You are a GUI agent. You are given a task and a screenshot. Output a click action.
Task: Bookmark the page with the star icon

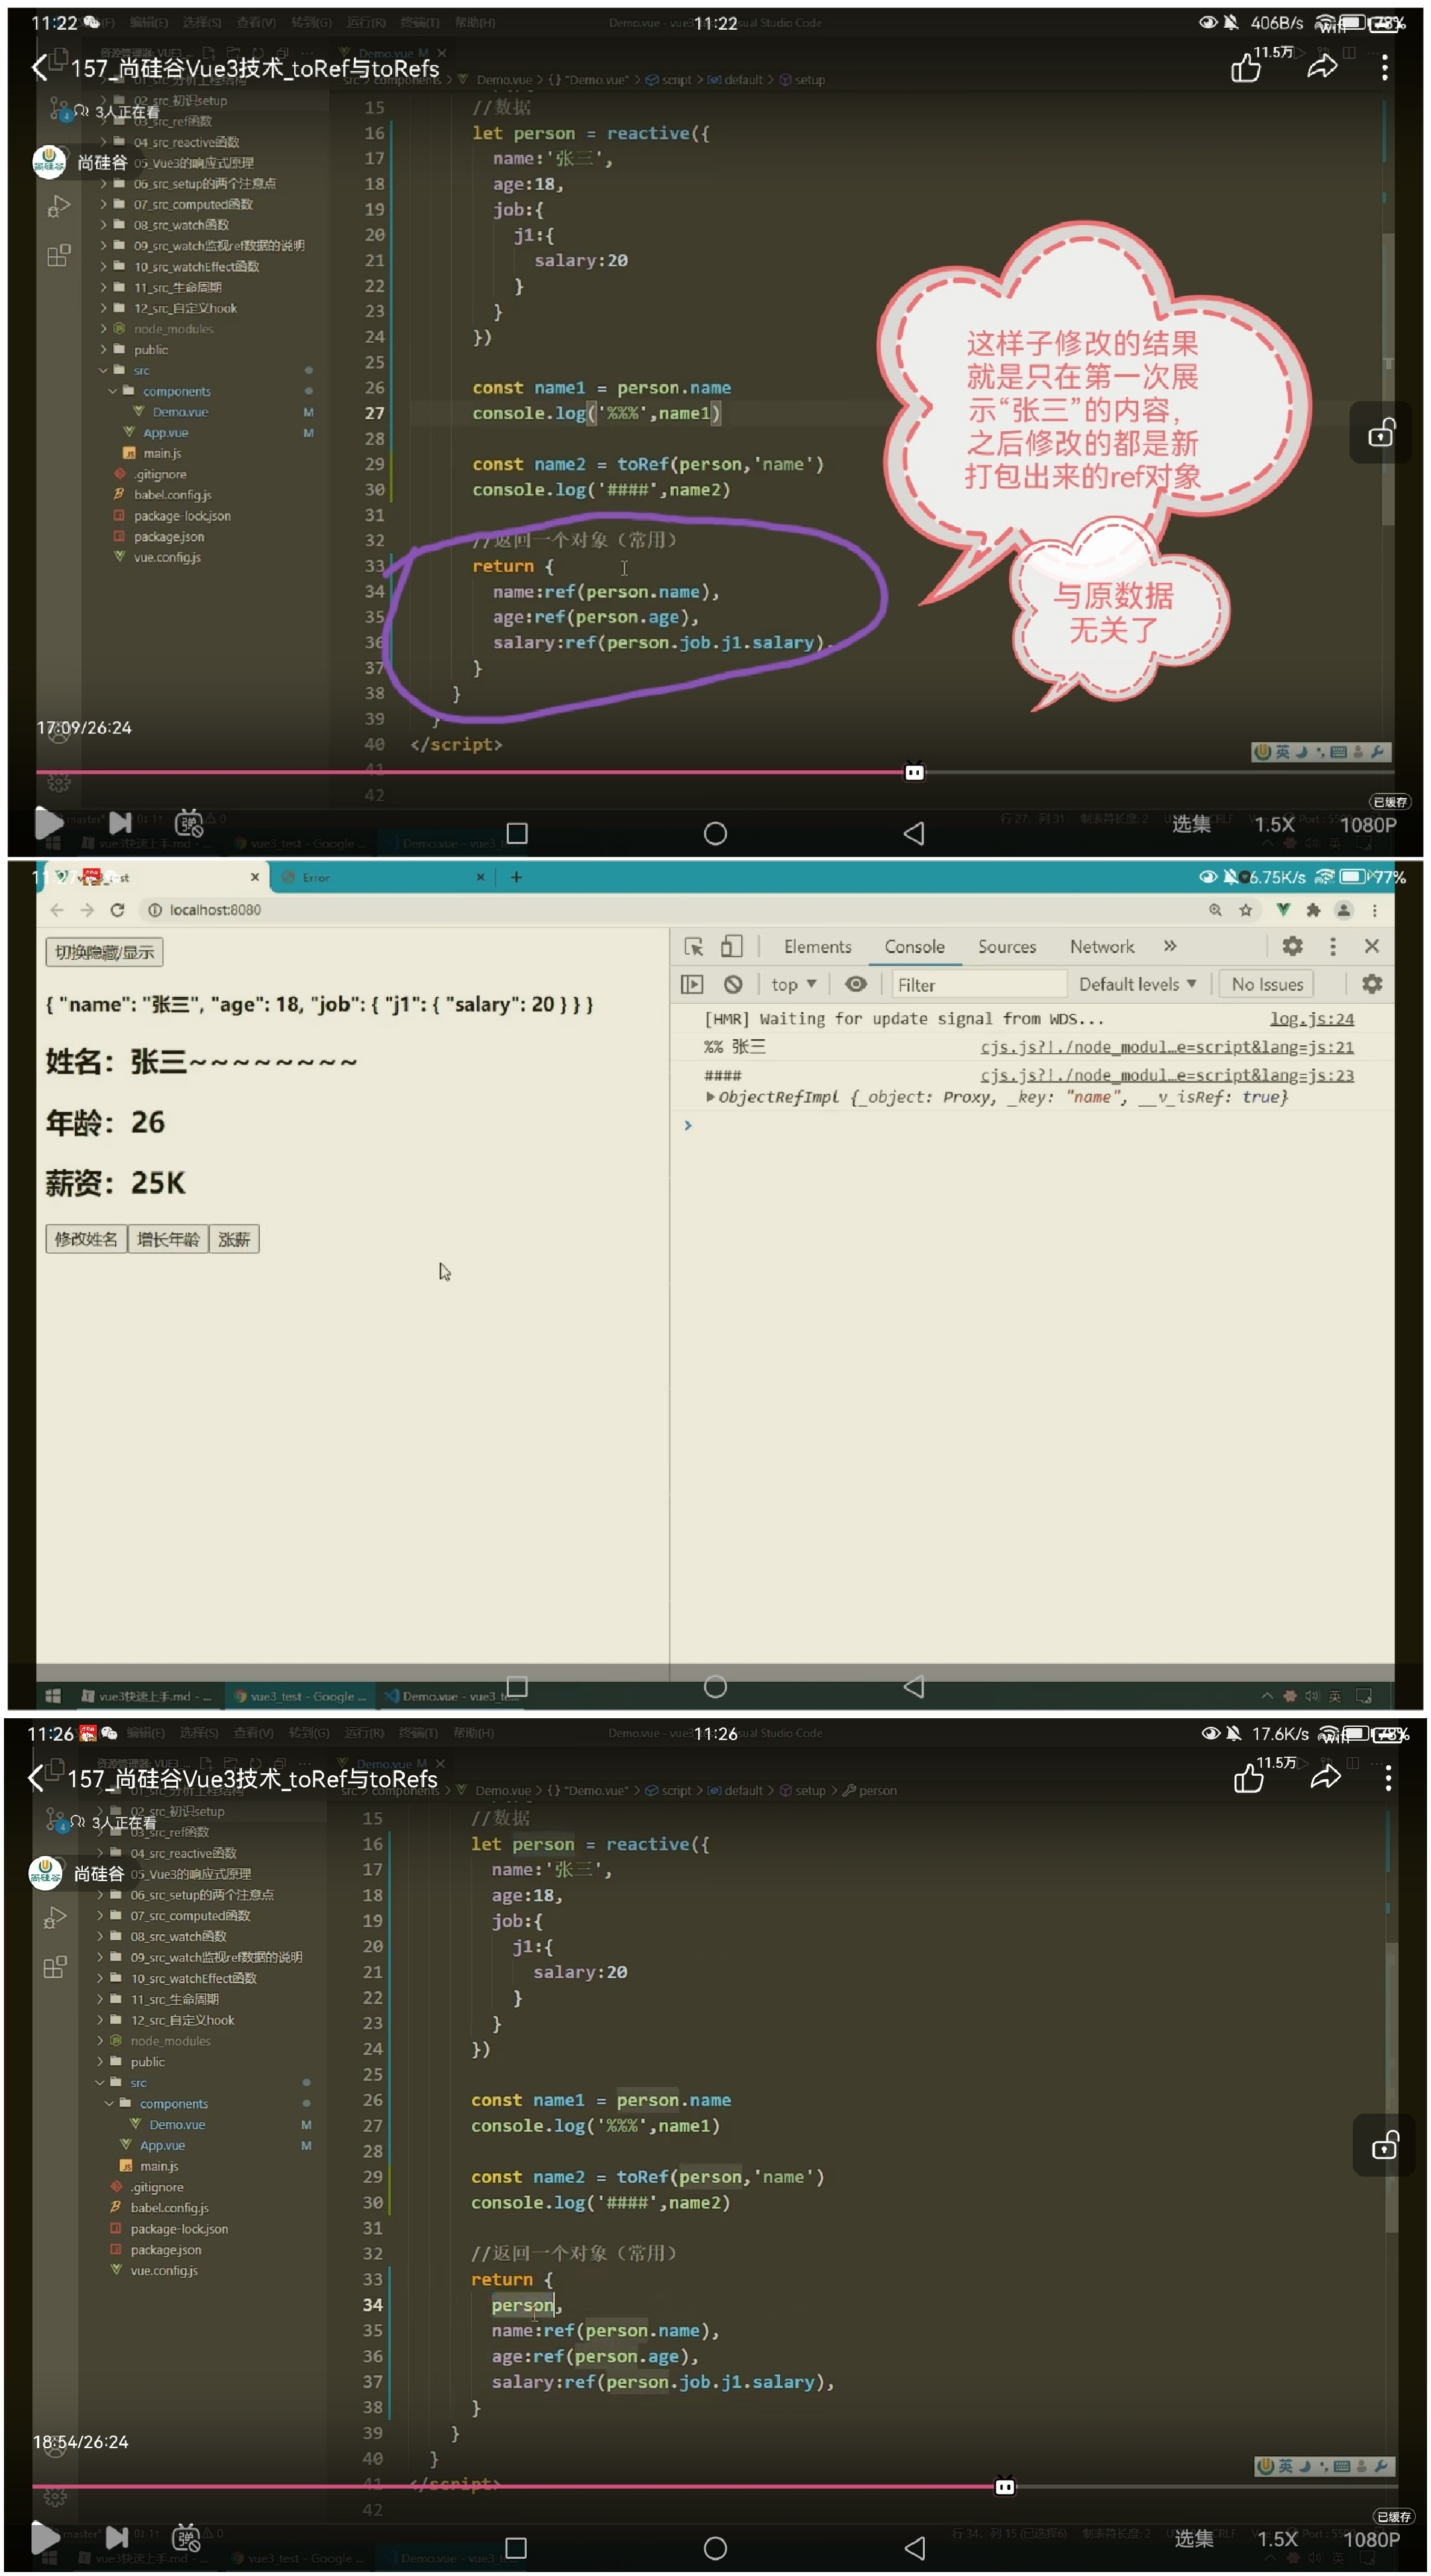coord(1246,910)
